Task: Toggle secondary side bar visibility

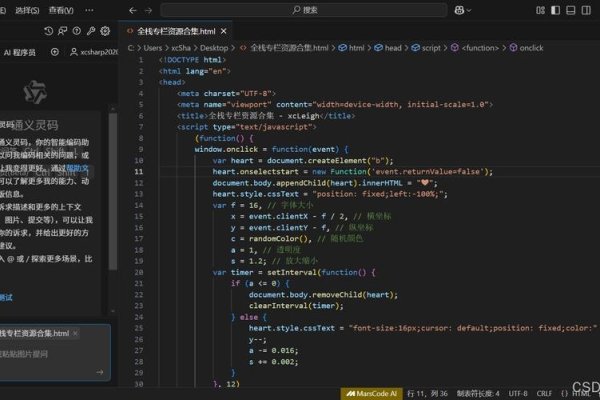Action: pyautogui.click(x=586, y=10)
